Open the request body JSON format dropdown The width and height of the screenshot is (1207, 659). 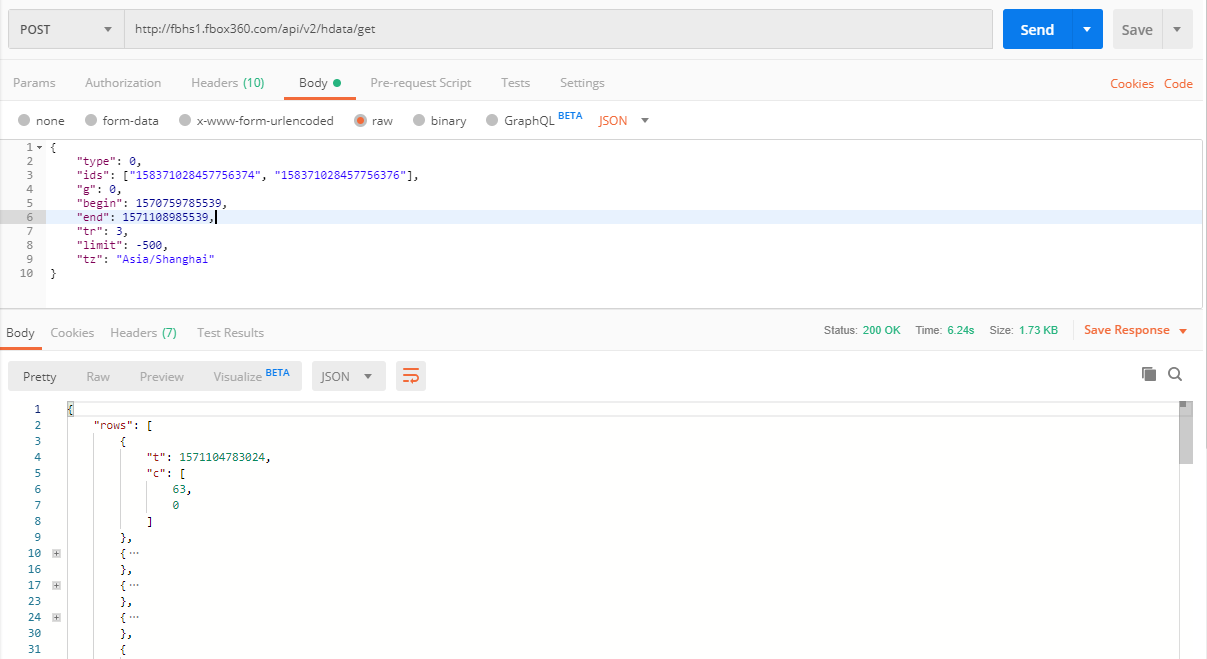point(624,120)
